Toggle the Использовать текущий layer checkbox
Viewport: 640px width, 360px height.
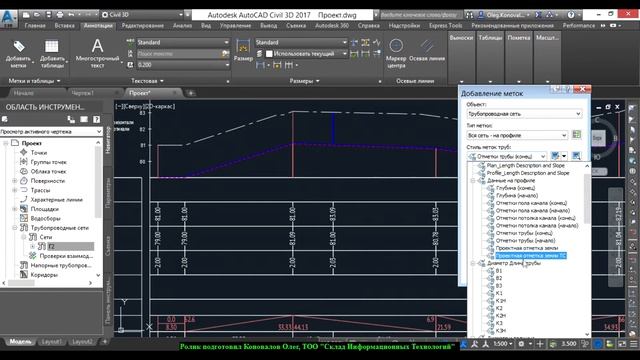pos(269,53)
